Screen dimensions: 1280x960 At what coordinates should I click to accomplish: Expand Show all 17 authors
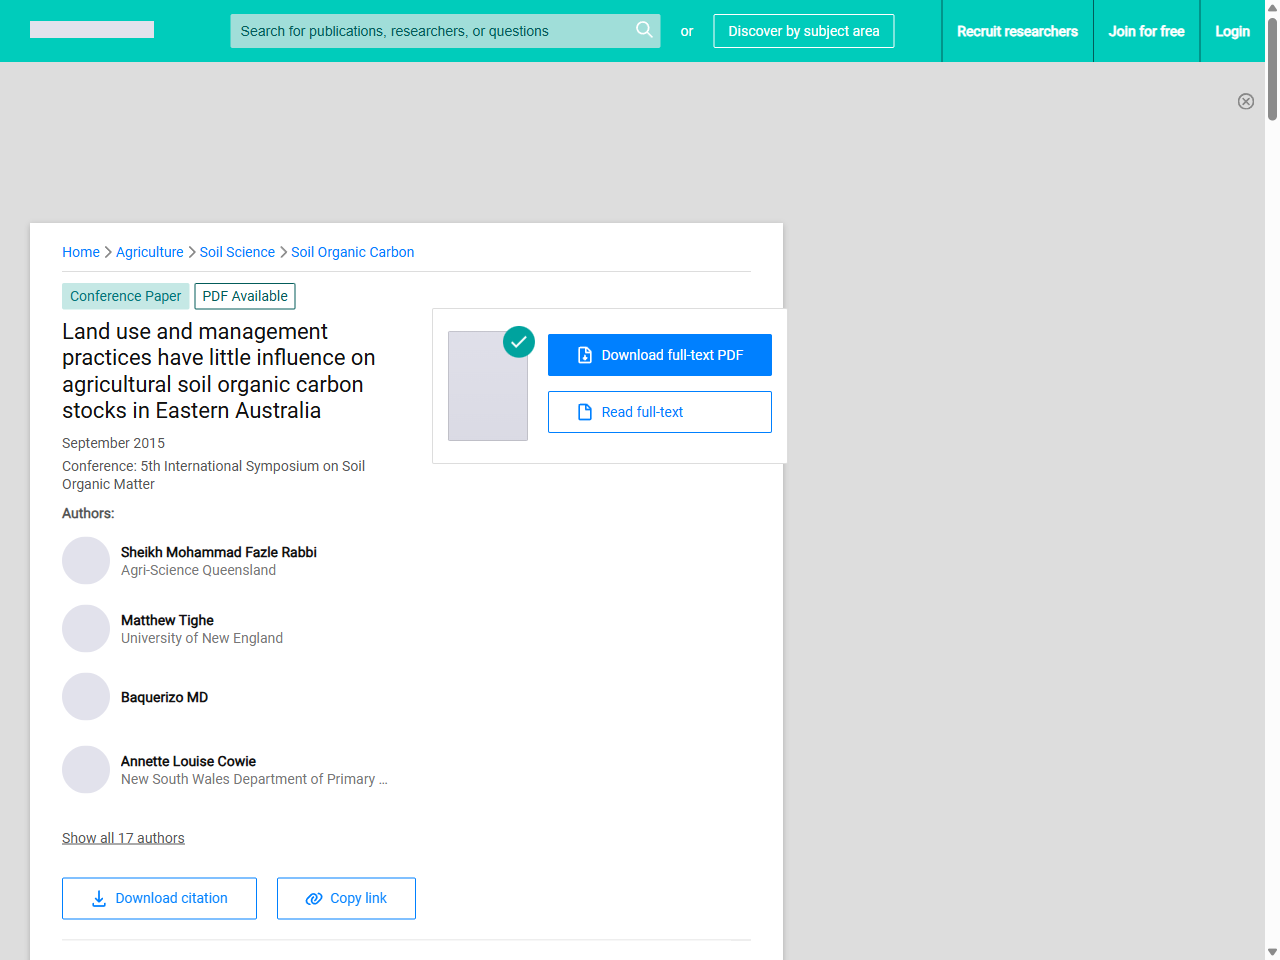point(123,838)
